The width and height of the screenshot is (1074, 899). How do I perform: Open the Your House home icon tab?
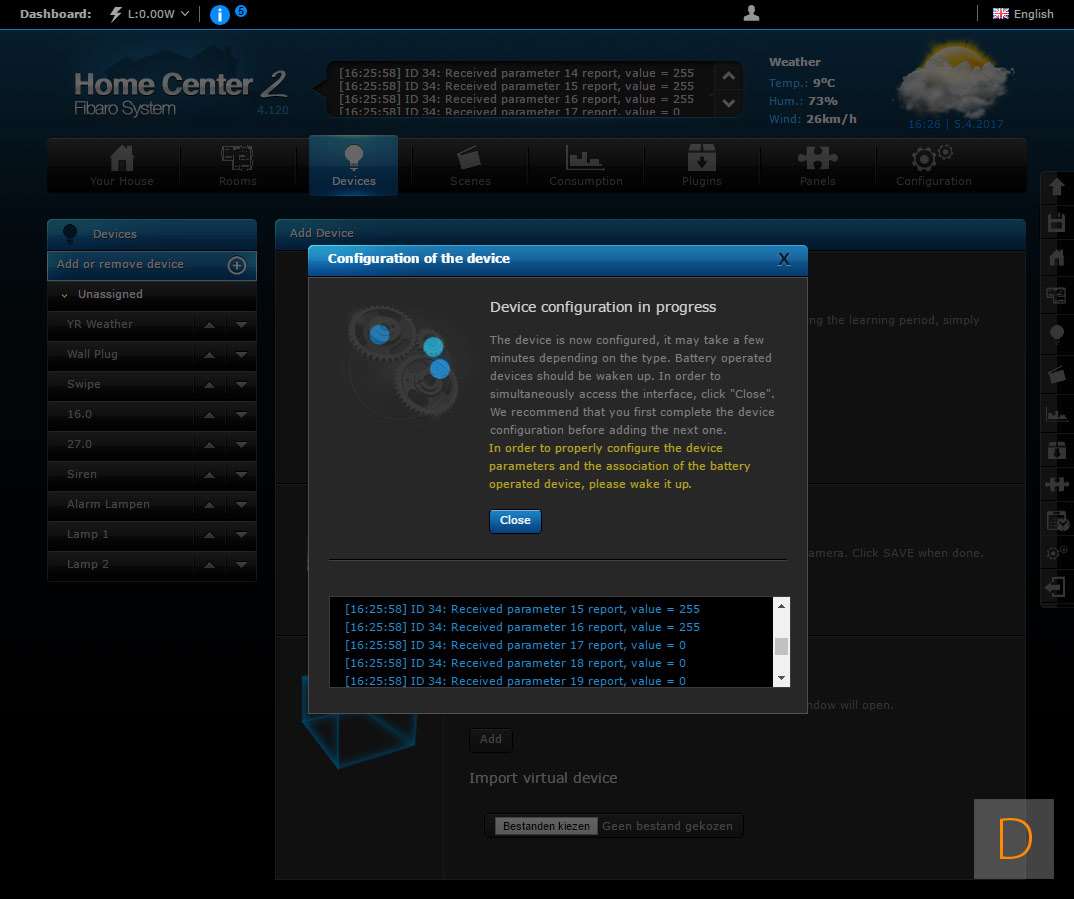[x=122, y=165]
